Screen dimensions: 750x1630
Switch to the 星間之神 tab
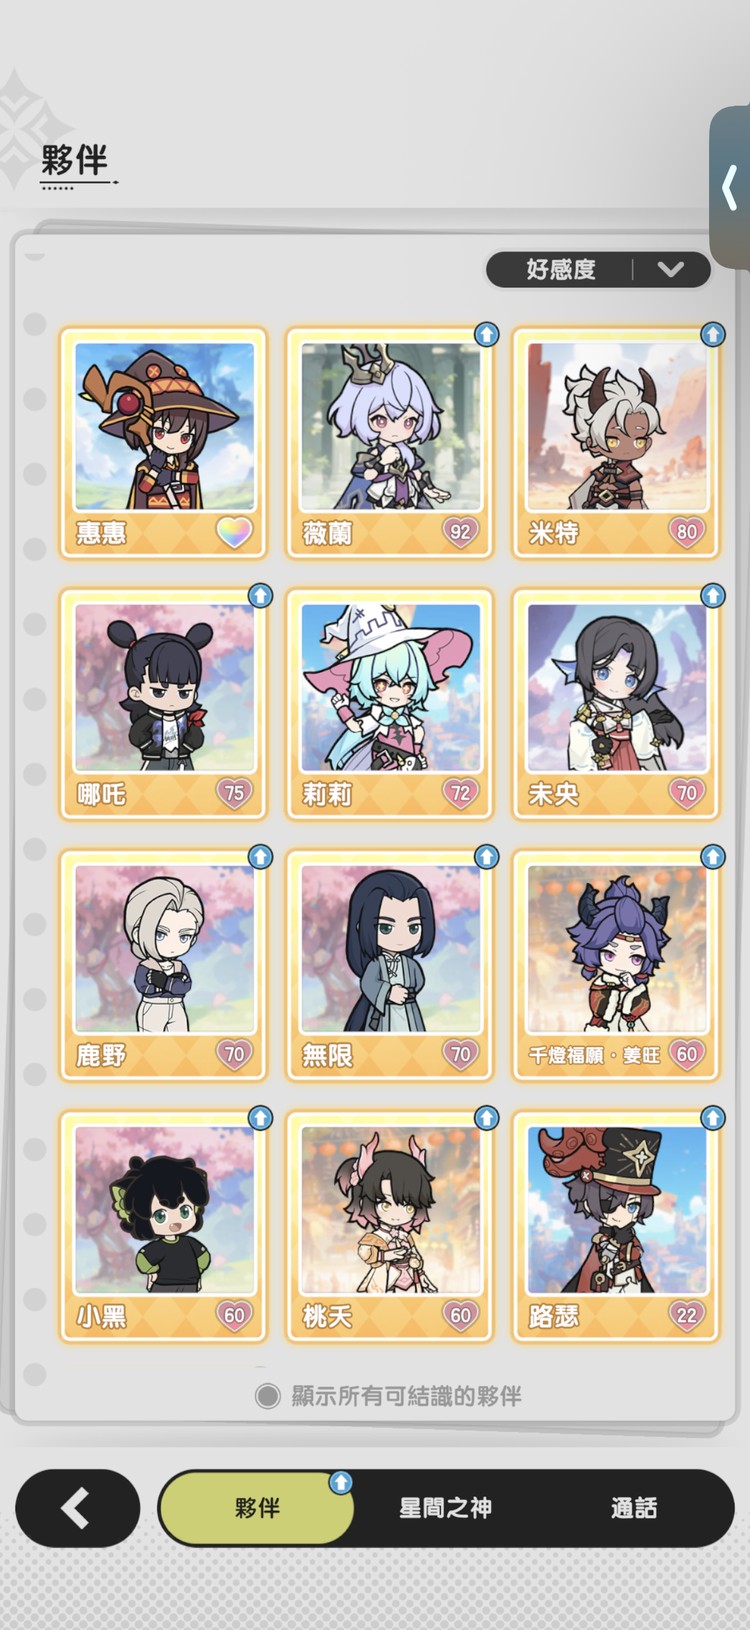point(445,1508)
